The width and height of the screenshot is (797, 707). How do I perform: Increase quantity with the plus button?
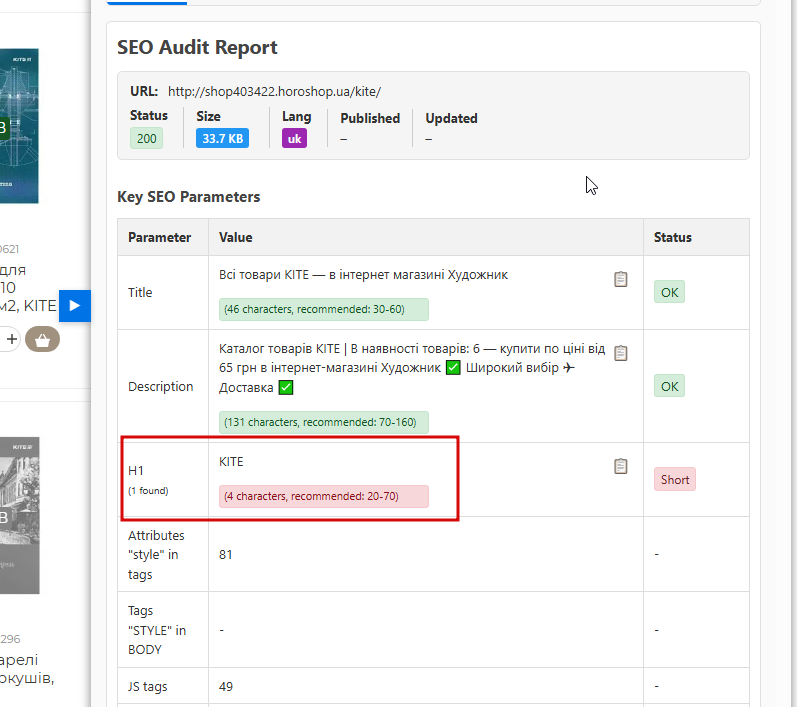coord(11,339)
